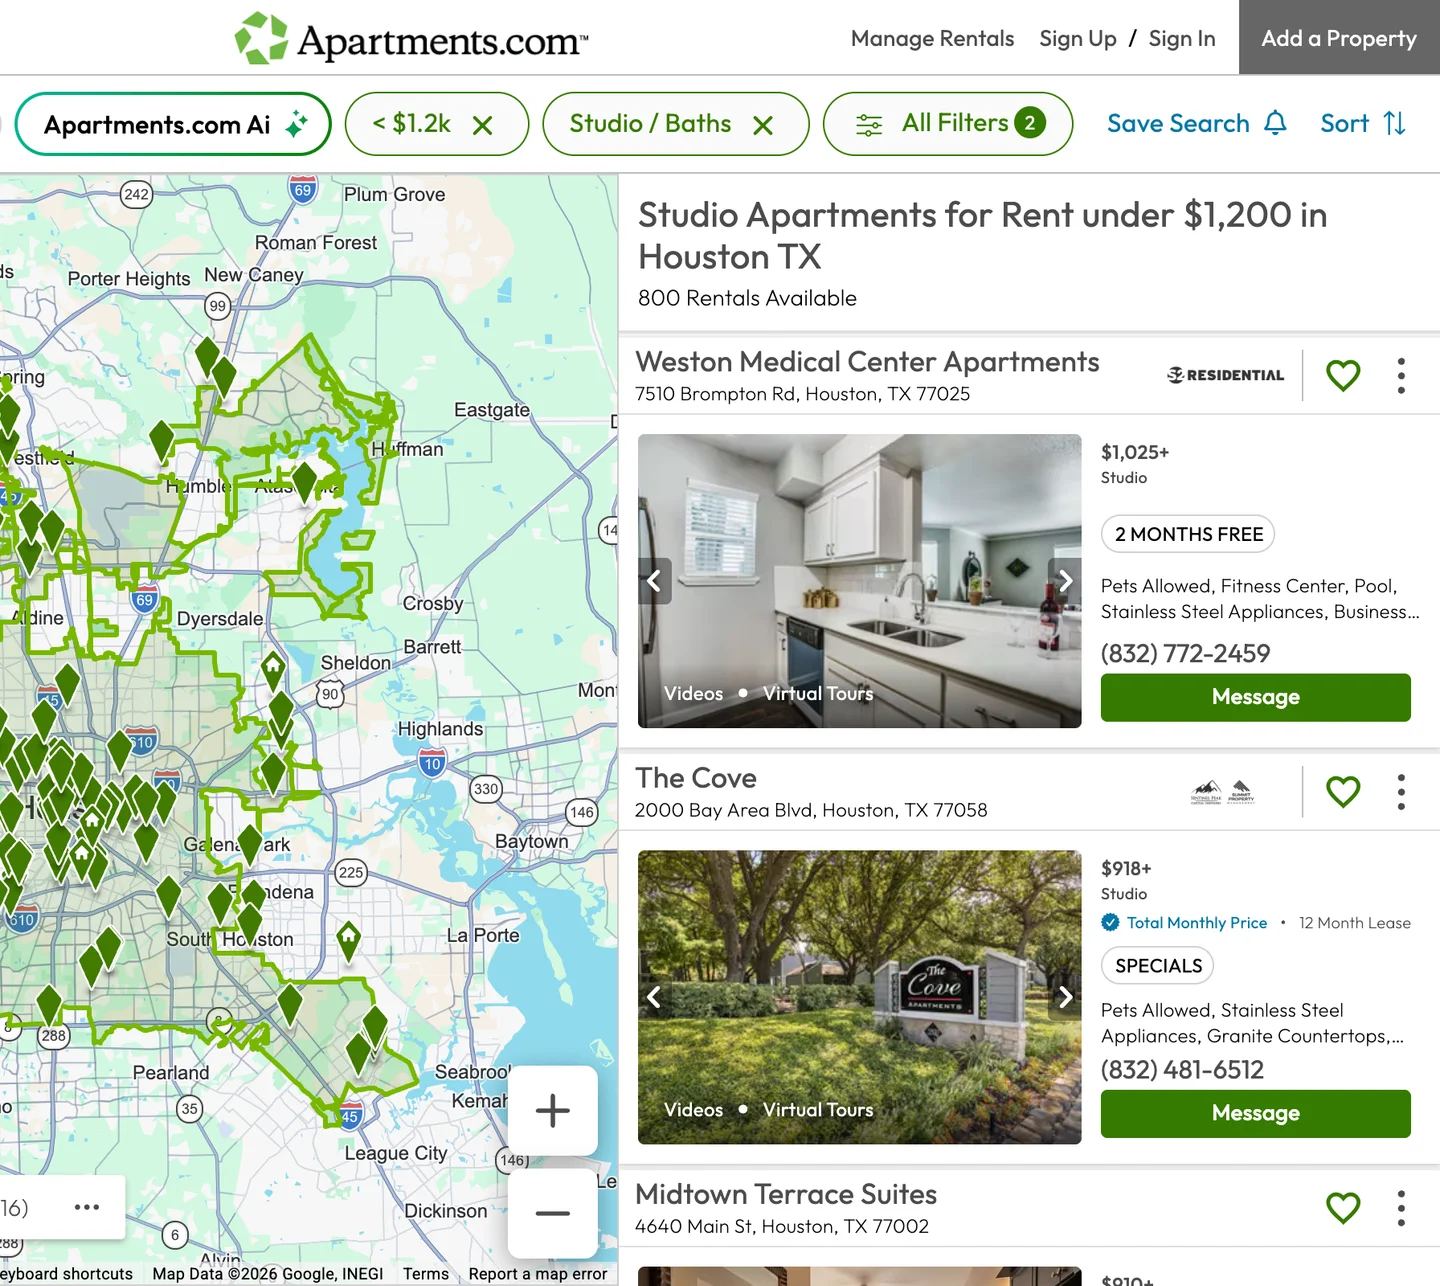Click Add a Property
The width and height of the screenshot is (1440, 1286).
tap(1339, 38)
